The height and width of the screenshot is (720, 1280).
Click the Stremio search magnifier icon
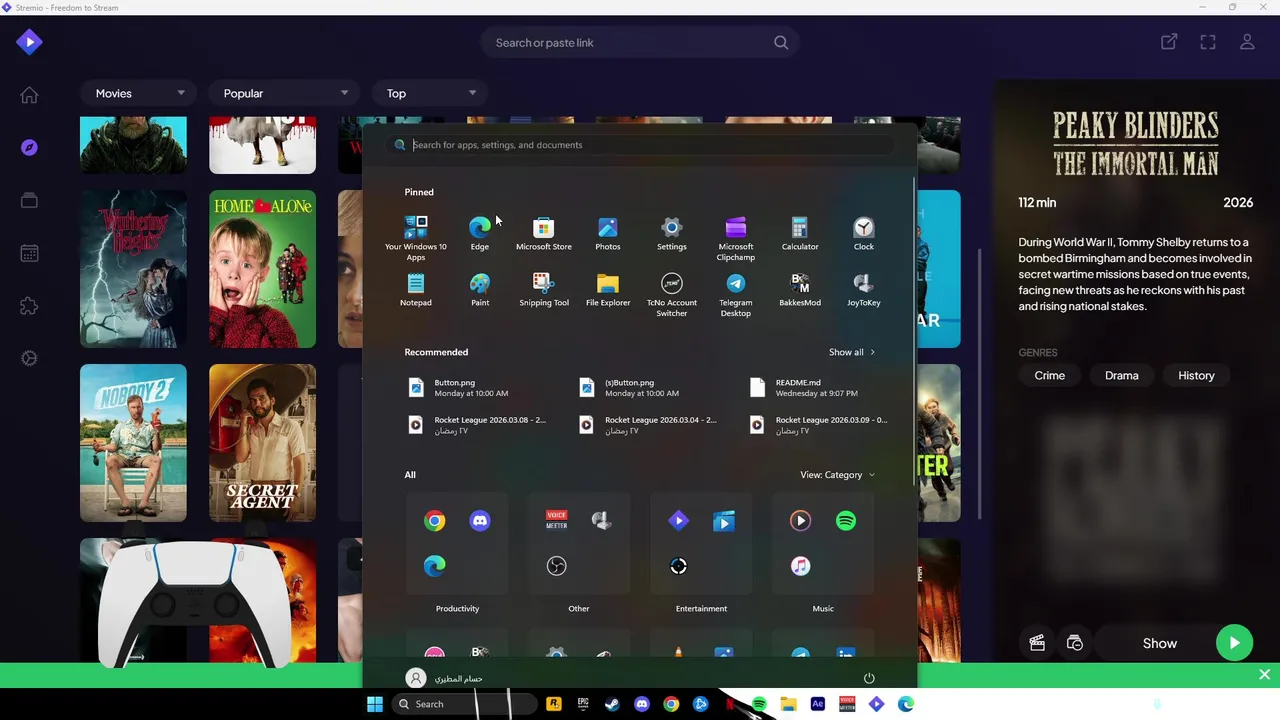pos(781,43)
